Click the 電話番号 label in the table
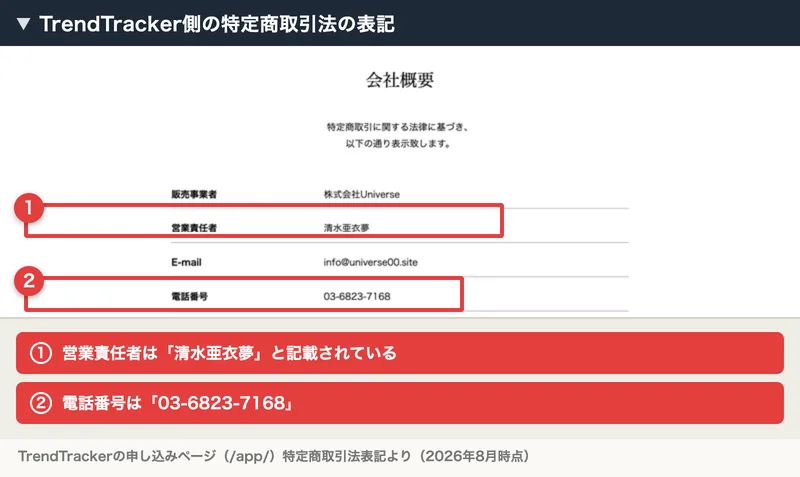Screen dimensions: 800x477 pos(189,296)
